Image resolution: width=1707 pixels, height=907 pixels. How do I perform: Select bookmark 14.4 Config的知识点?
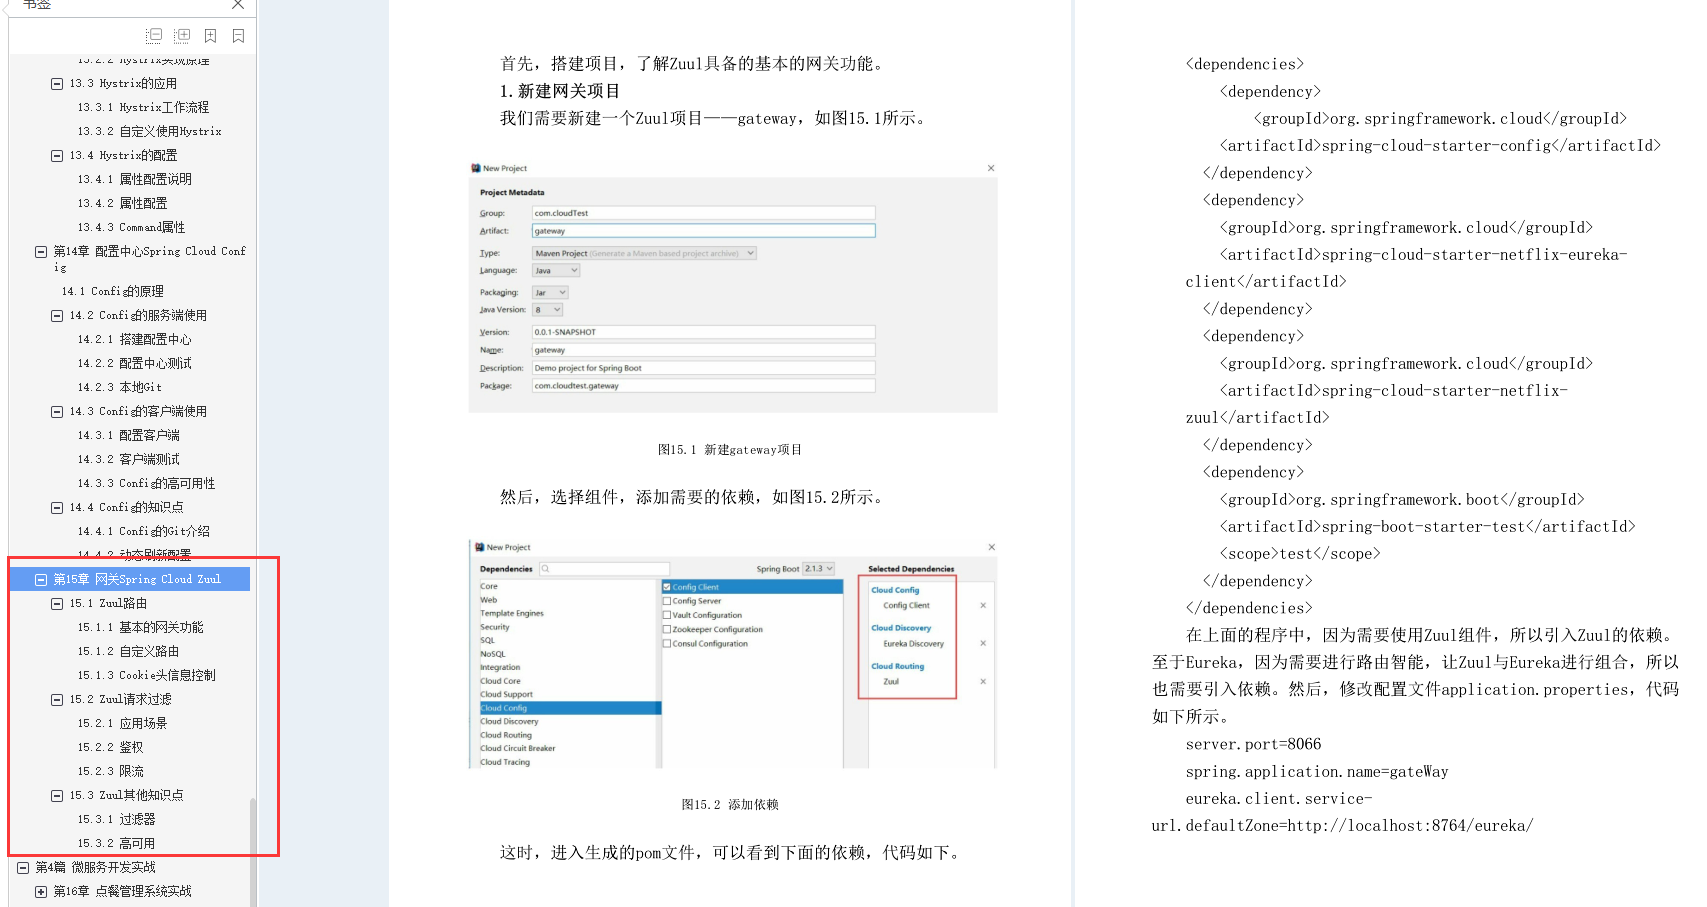point(126,507)
